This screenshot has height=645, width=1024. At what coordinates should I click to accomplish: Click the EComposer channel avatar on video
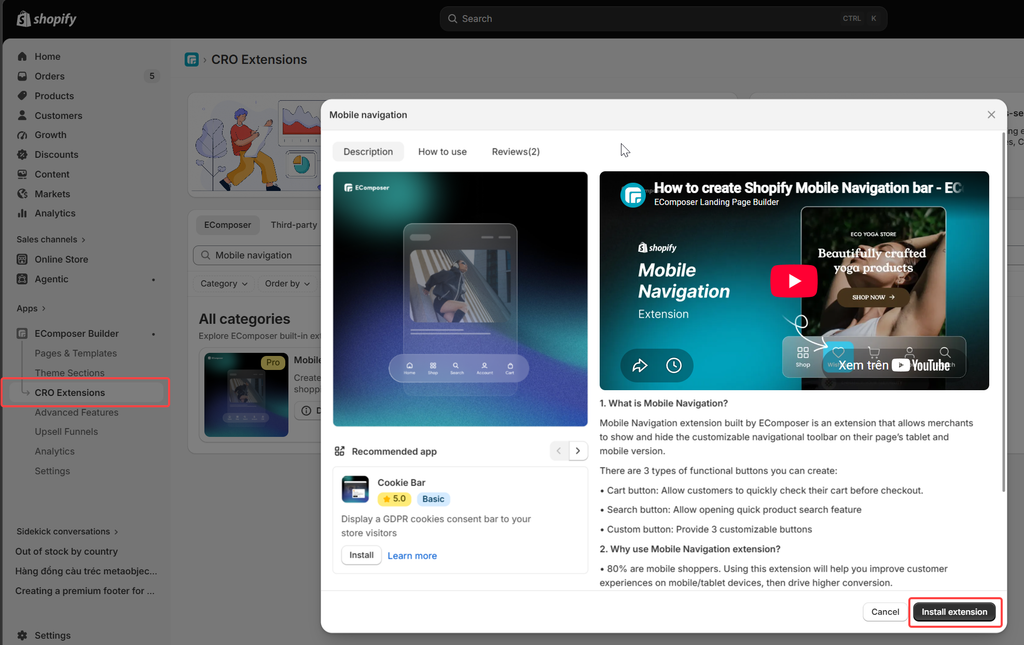[632, 195]
